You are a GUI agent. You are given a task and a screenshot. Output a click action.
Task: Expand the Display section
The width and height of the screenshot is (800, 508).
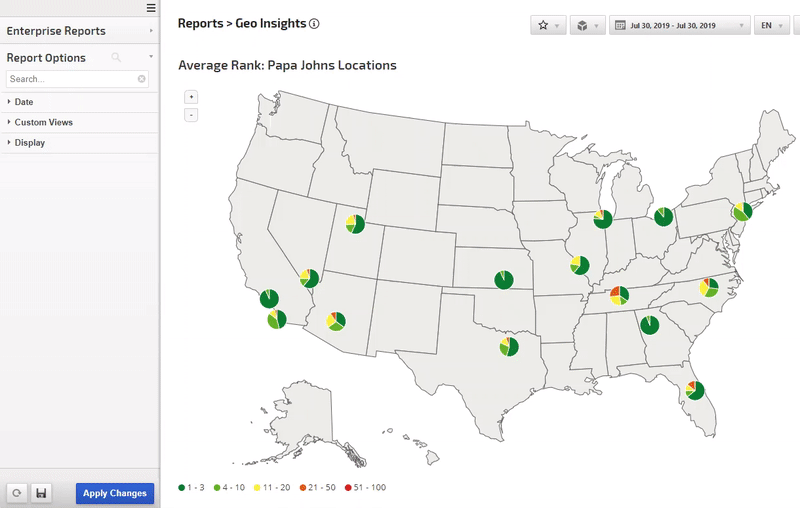(x=29, y=143)
